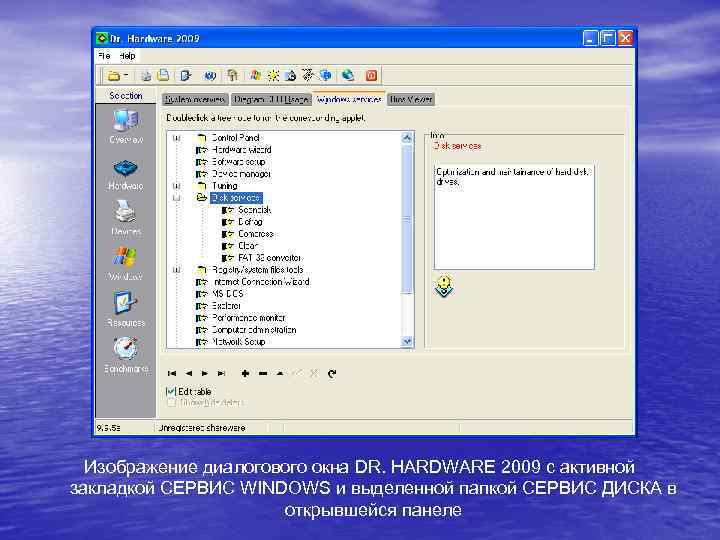Screen dimensions: 720x540
Task: Open the dropdown arrow beside the folder icon
Action: (x=126, y=75)
